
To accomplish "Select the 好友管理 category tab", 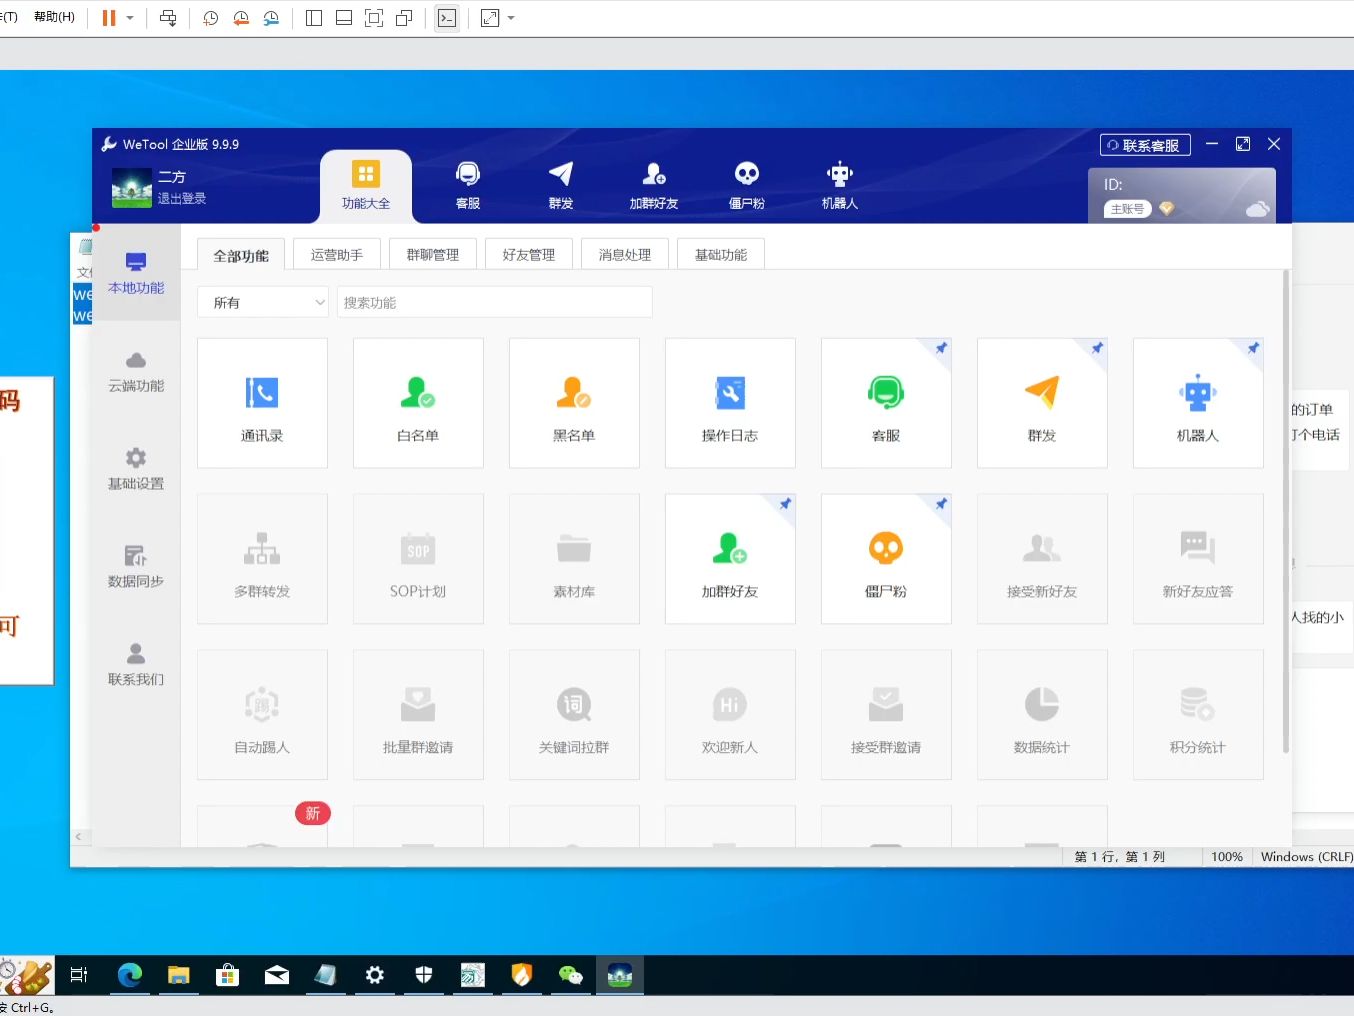I will [529, 255].
